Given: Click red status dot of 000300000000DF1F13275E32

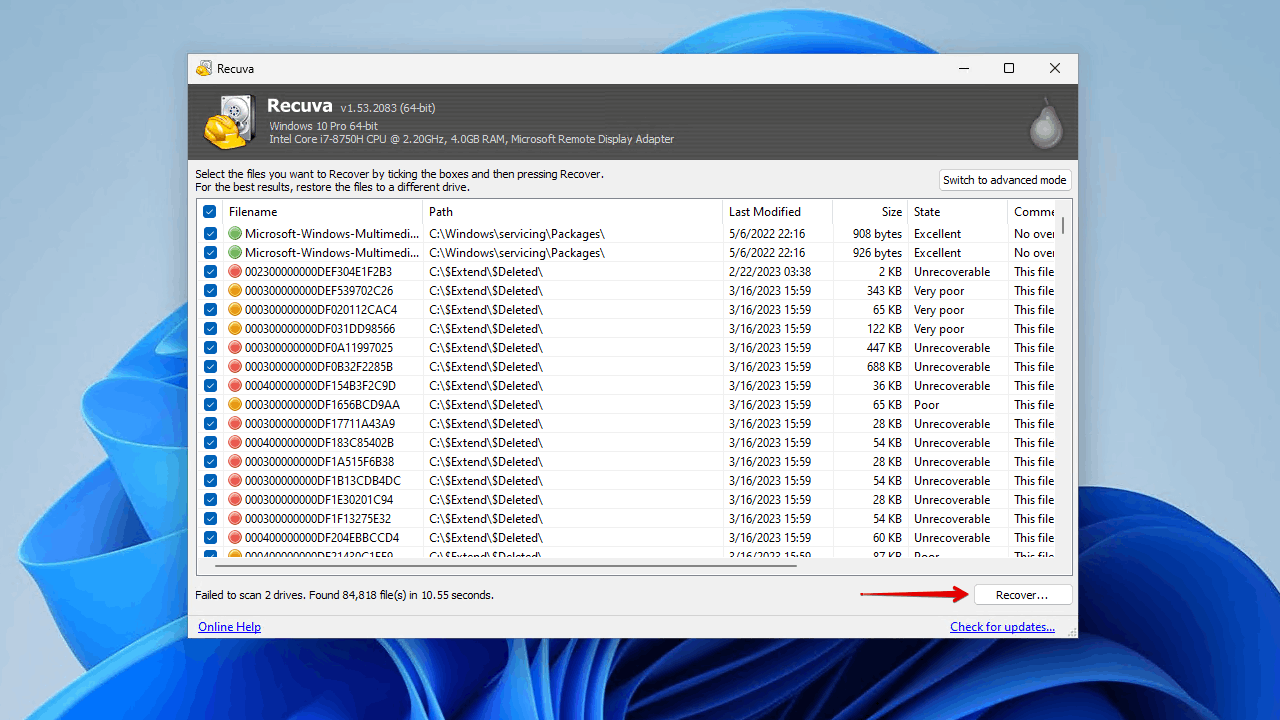Looking at the screenshot, I should pos(235,519).
